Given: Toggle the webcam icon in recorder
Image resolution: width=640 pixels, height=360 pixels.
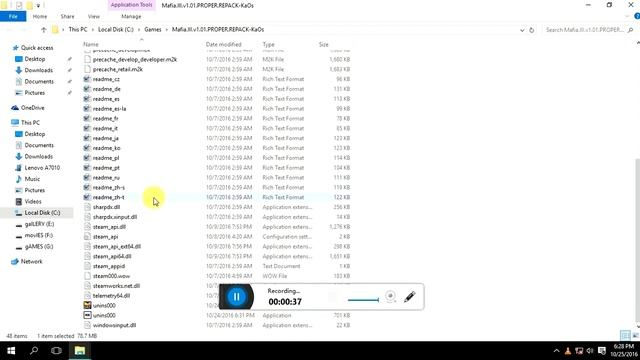Looking at the screenshot, I should point(390,296).
